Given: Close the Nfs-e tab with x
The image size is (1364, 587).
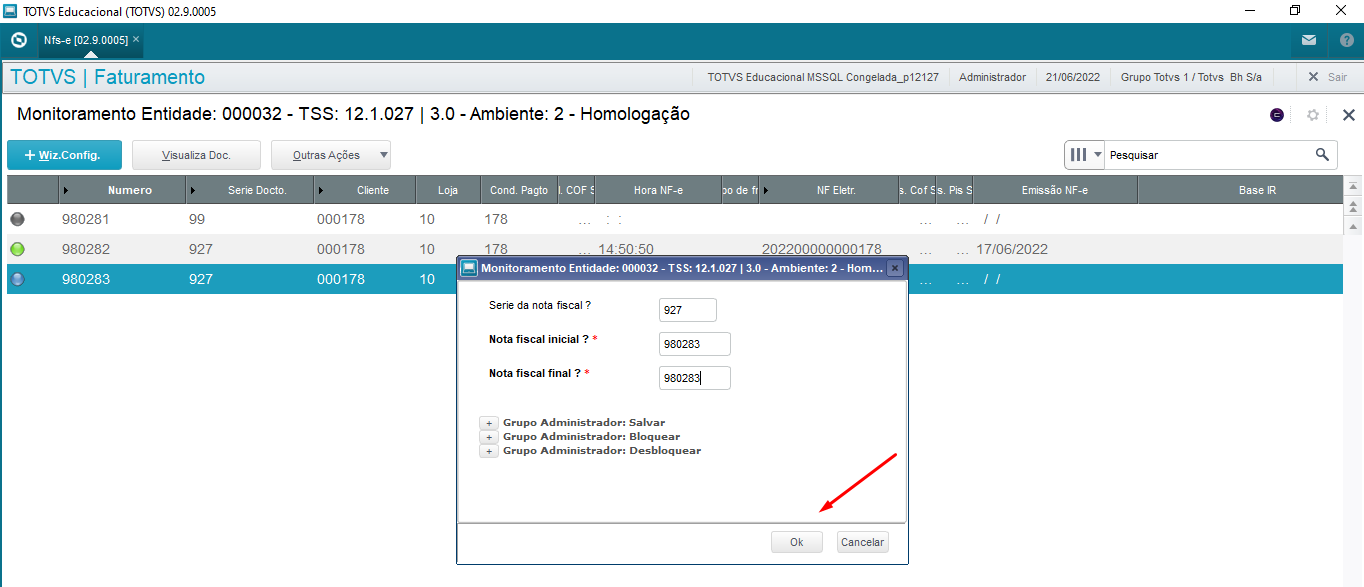Looking at the screenshot, I should click(136, 40).
